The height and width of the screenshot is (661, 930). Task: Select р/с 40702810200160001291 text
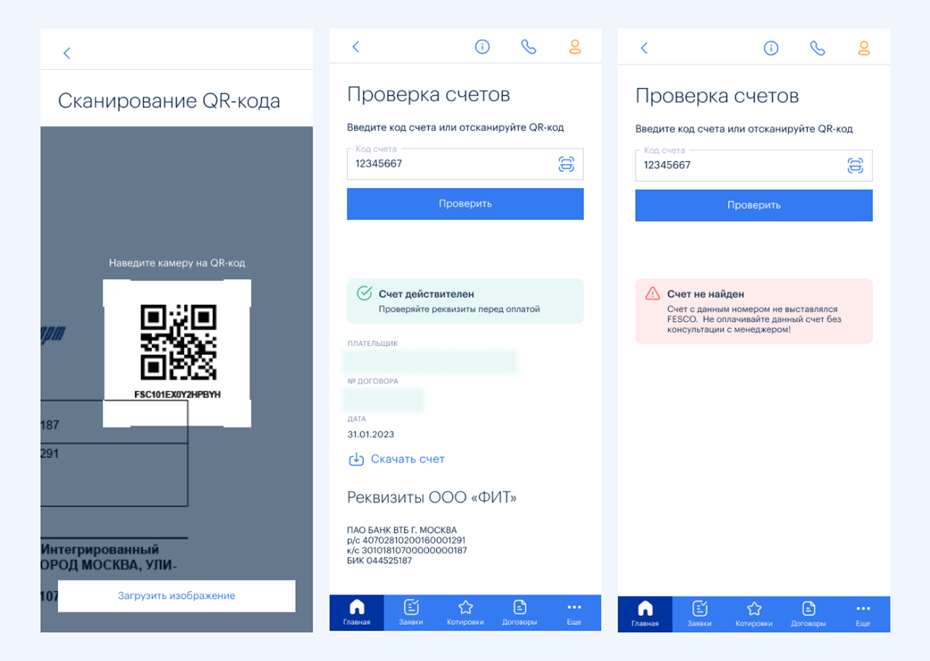pyautogui.click(x=406, y=541)
